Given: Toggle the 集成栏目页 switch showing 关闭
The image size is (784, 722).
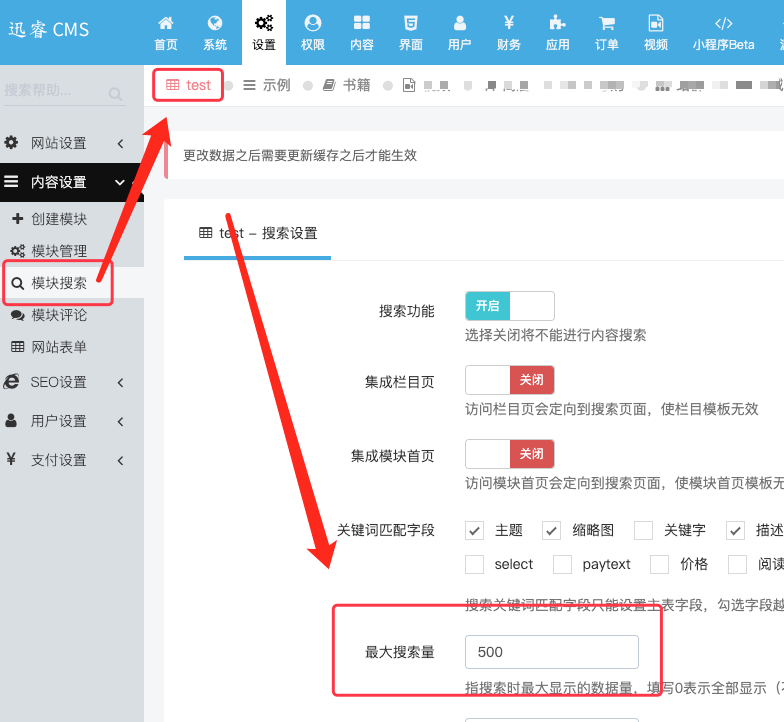Looking at the screenshot, I should point(510,380).
